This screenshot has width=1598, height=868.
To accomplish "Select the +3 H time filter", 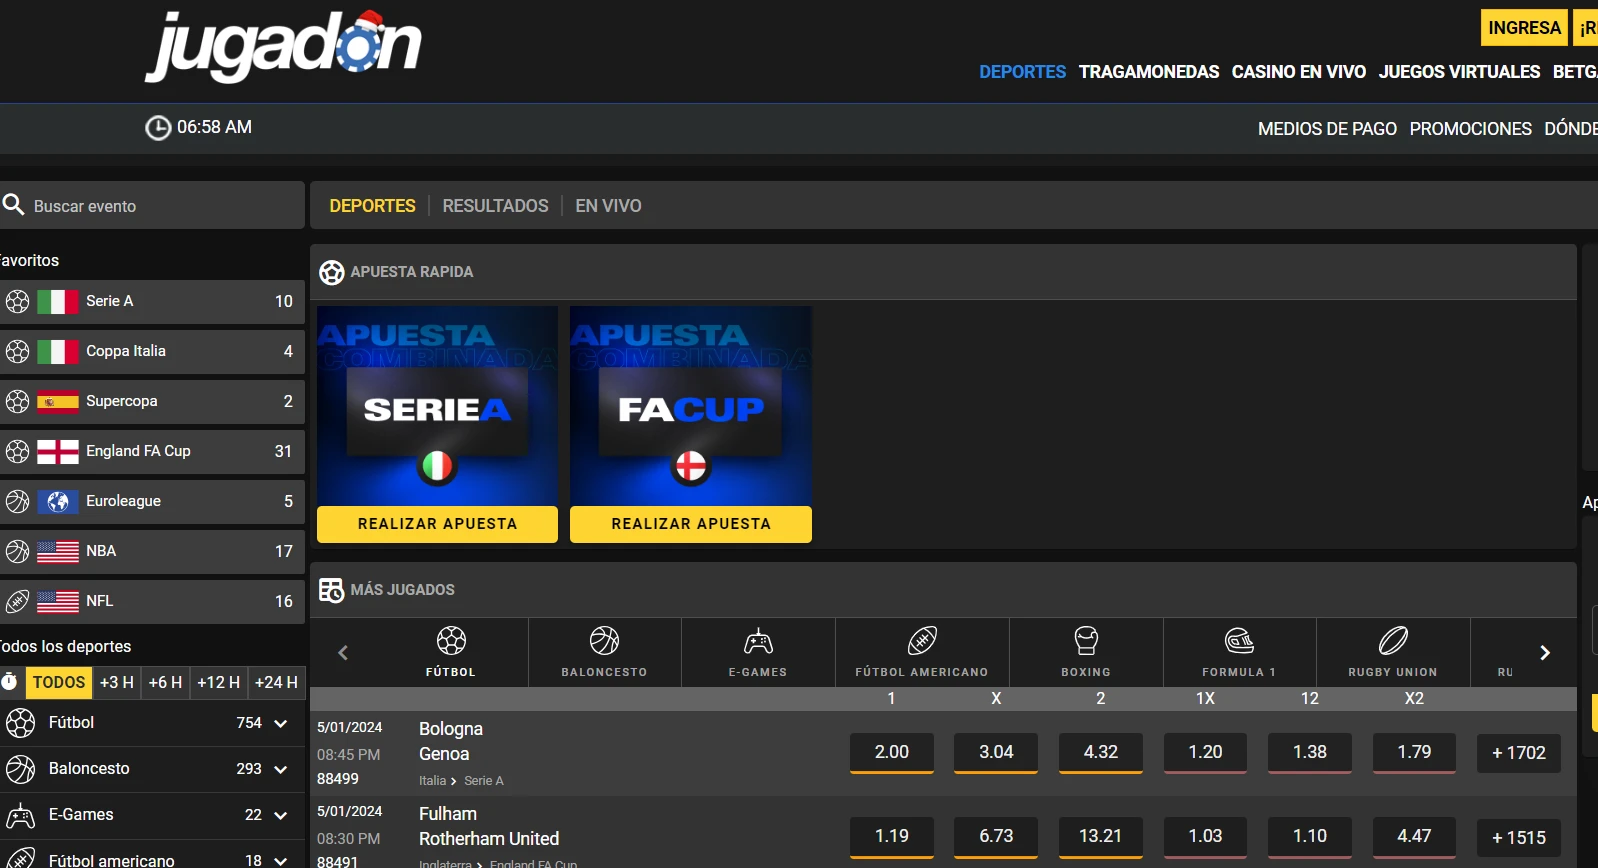I will [117, 682].
